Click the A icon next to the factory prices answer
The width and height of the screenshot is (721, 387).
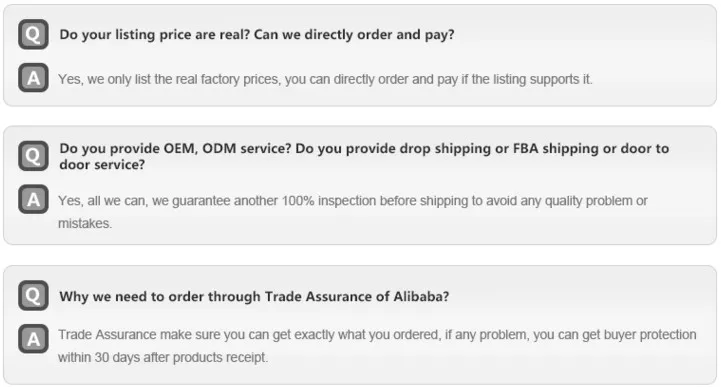(33, 78)
